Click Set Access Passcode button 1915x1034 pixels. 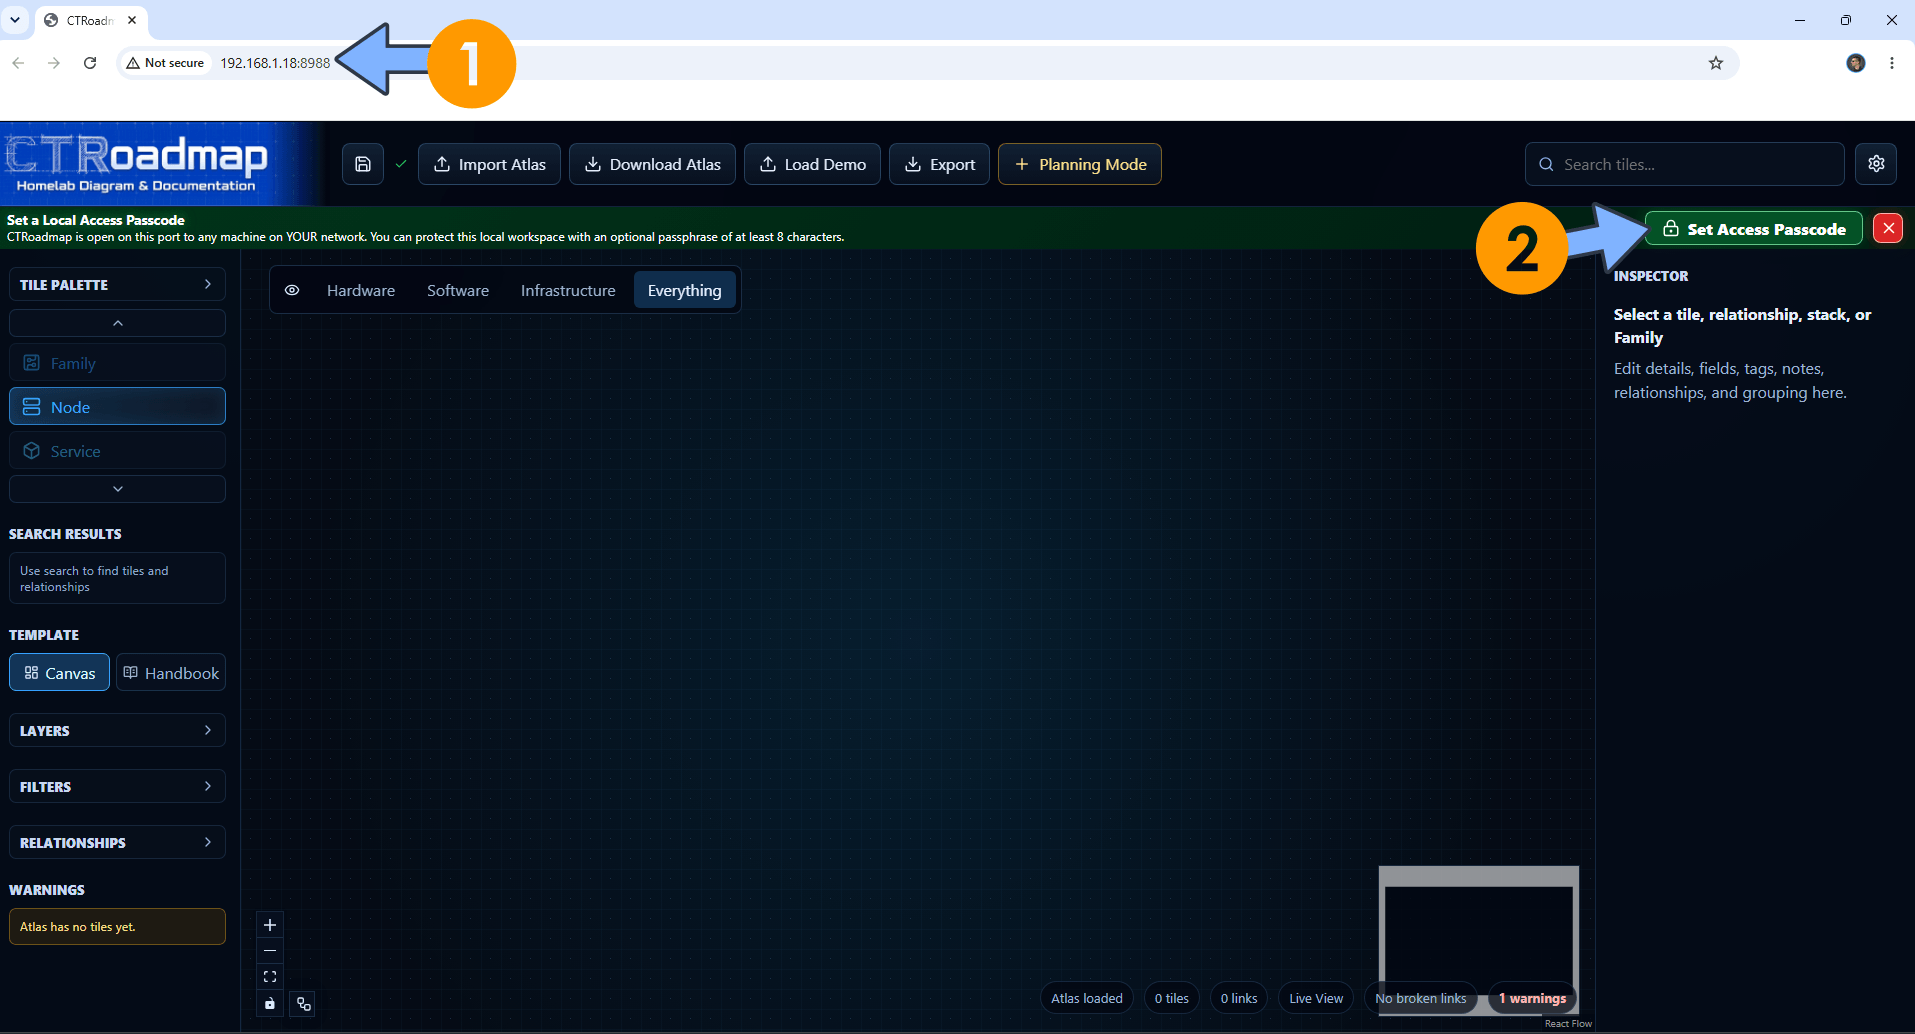1754,229
